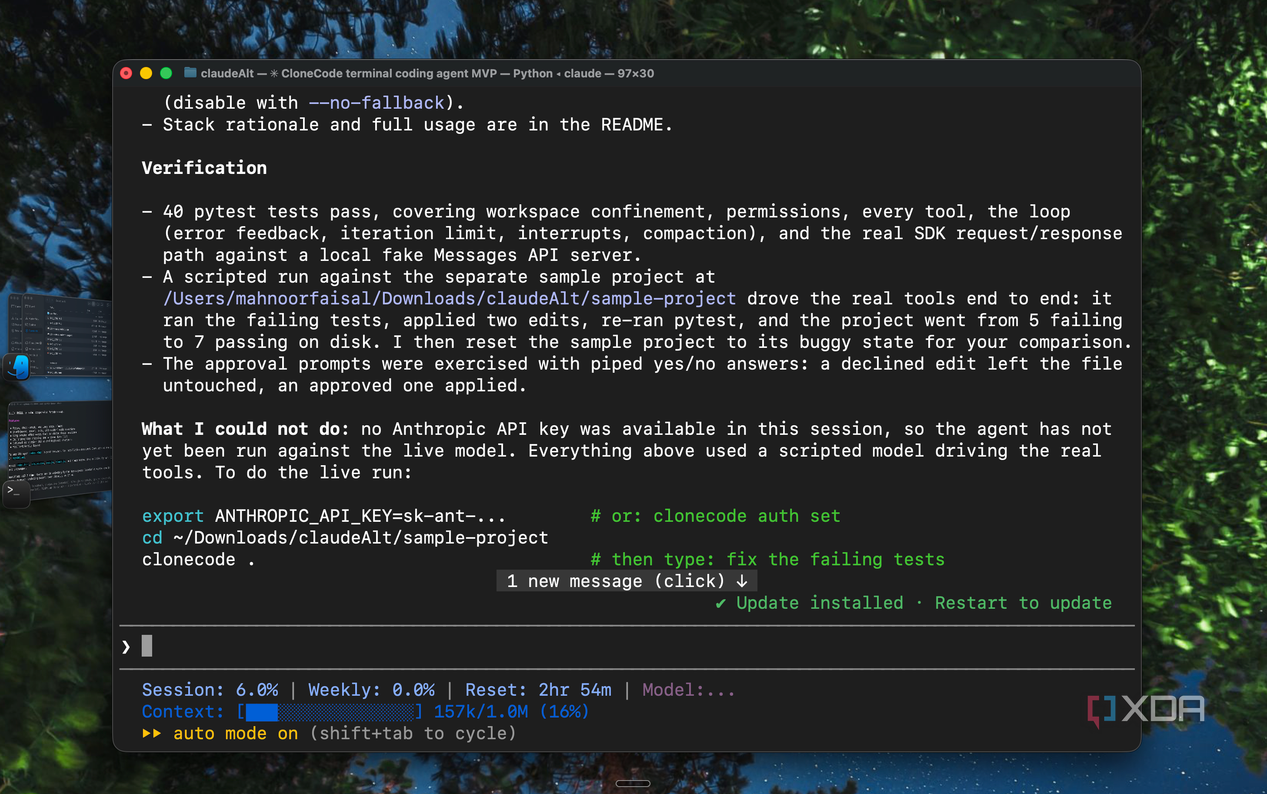
Task: Click the 'Verification' heading
Action: 204,168
